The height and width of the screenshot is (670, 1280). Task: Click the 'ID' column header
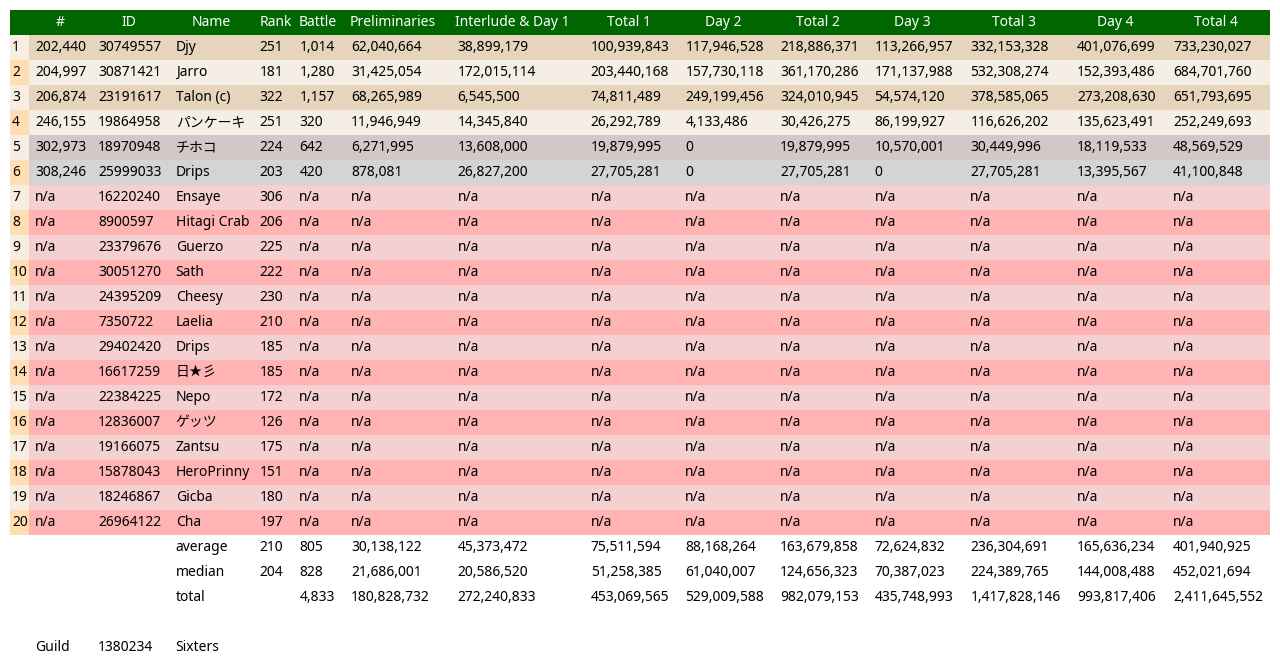128,21
